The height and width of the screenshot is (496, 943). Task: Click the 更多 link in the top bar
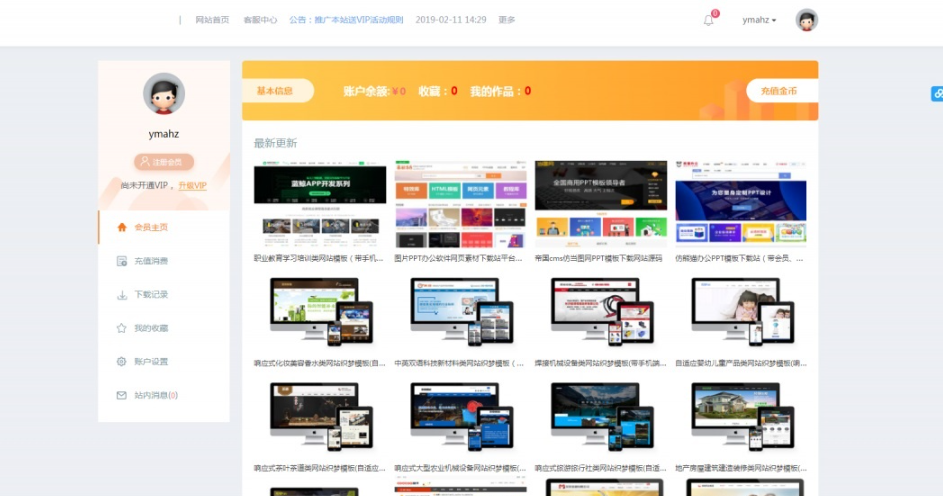pyautogui.click(x=506, y=20)
